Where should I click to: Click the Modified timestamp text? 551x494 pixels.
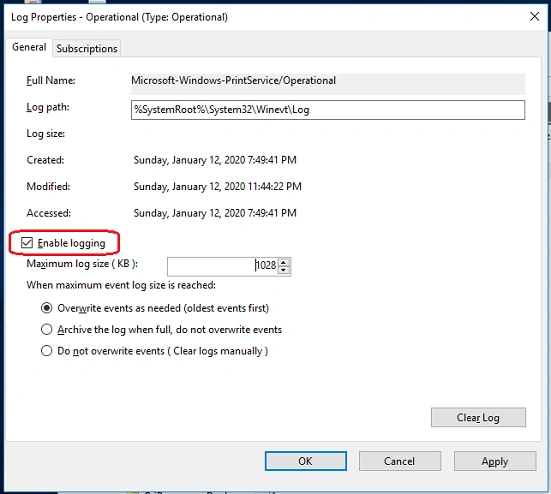[217, 186]
